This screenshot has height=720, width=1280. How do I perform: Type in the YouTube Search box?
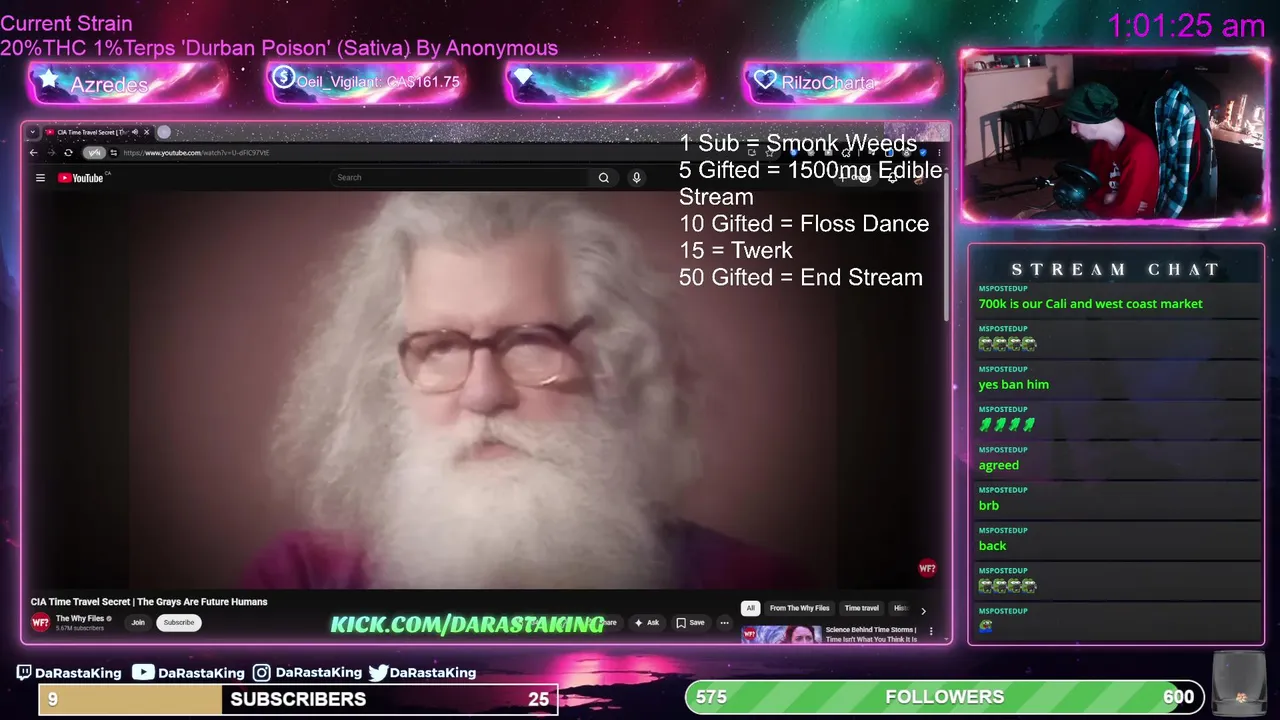pos(460,178)
